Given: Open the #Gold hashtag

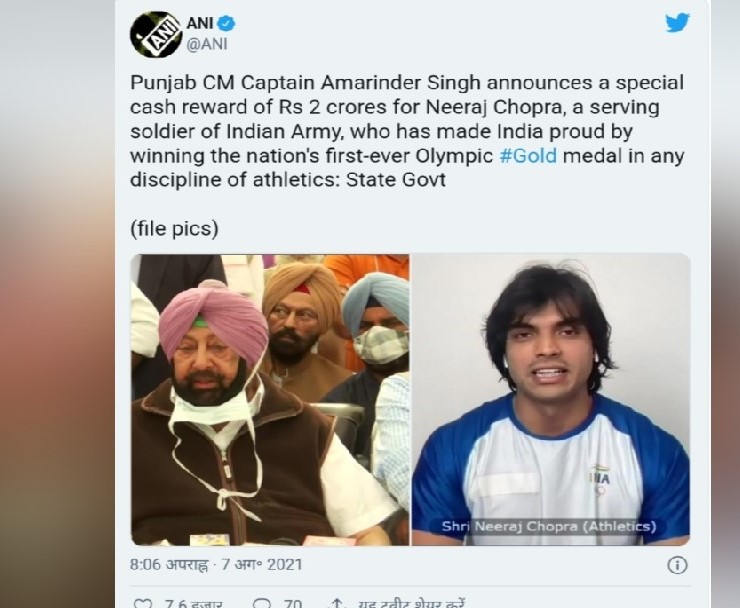Looking at the screenshot, I should (528, 156).
